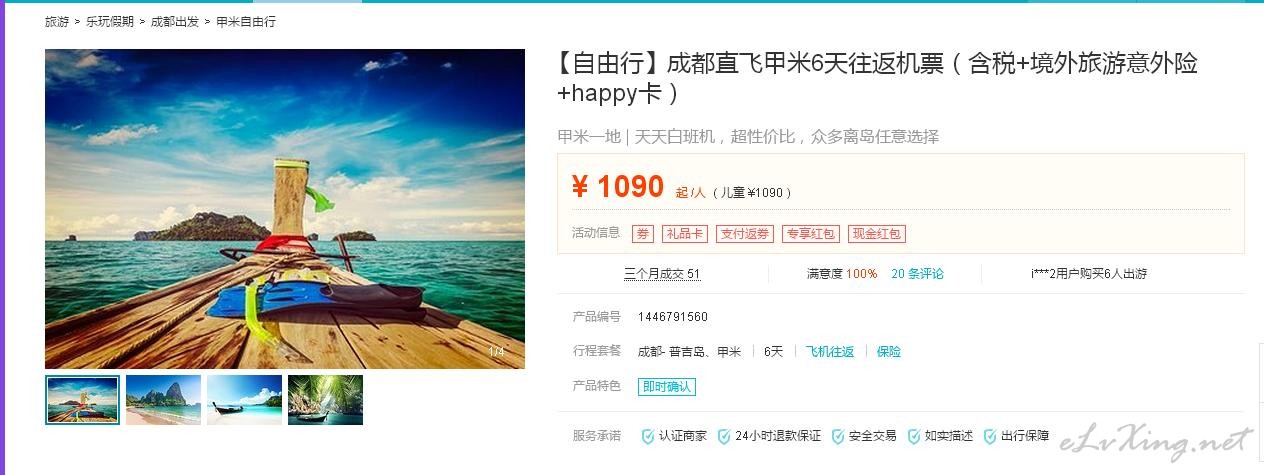Viewport: 1264px width, 475px height.
Task: Go to 乐玩假期 breadcrumb
Action: [x=110, y=21]
